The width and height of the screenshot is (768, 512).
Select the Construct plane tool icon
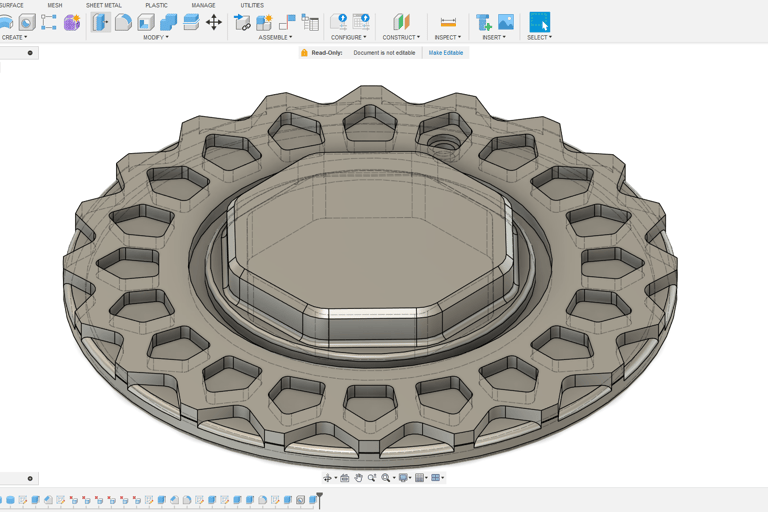[401, 22]
